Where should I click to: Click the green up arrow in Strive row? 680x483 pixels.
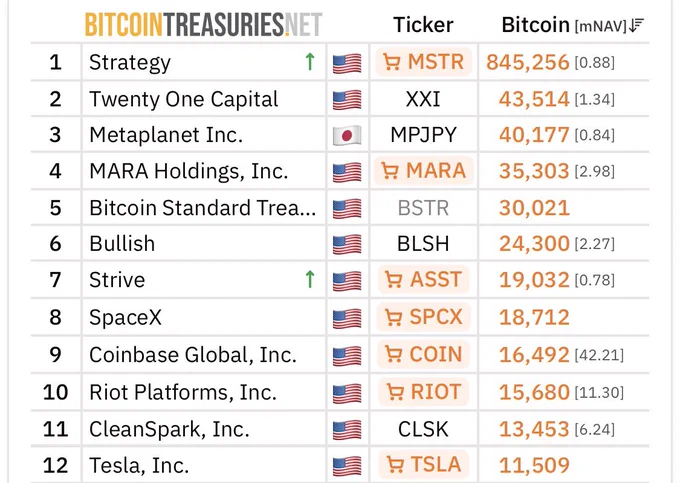click(x=310, y=279)
